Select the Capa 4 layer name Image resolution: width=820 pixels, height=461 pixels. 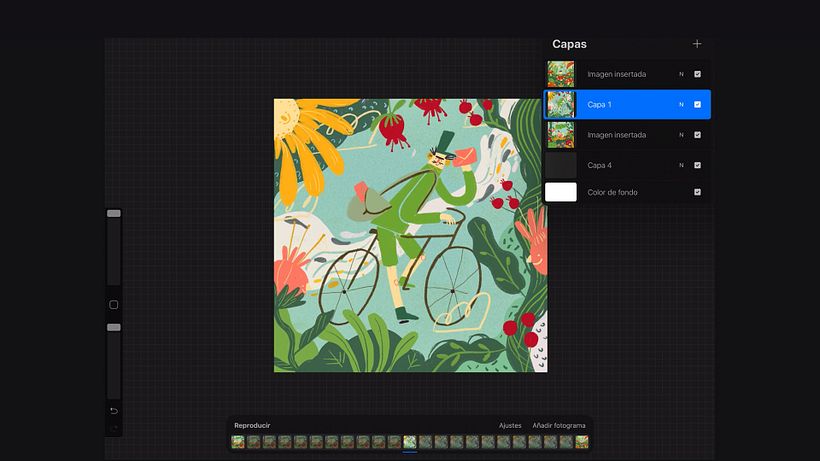pos(599,165)
